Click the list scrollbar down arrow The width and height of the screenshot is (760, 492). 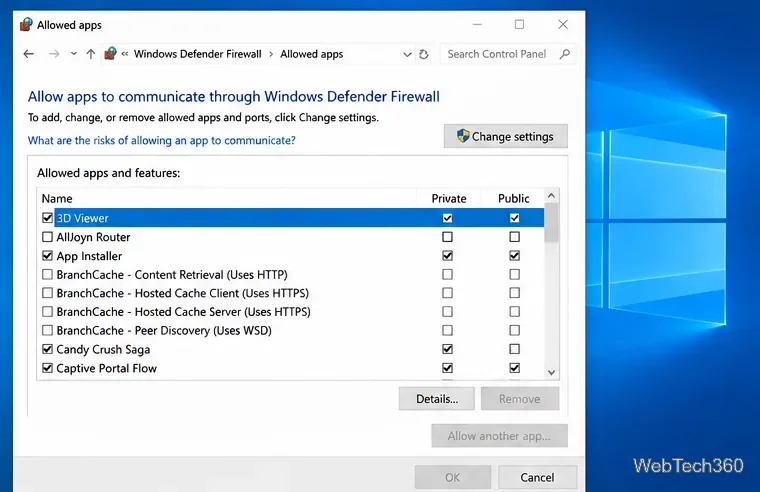[551, 372]
